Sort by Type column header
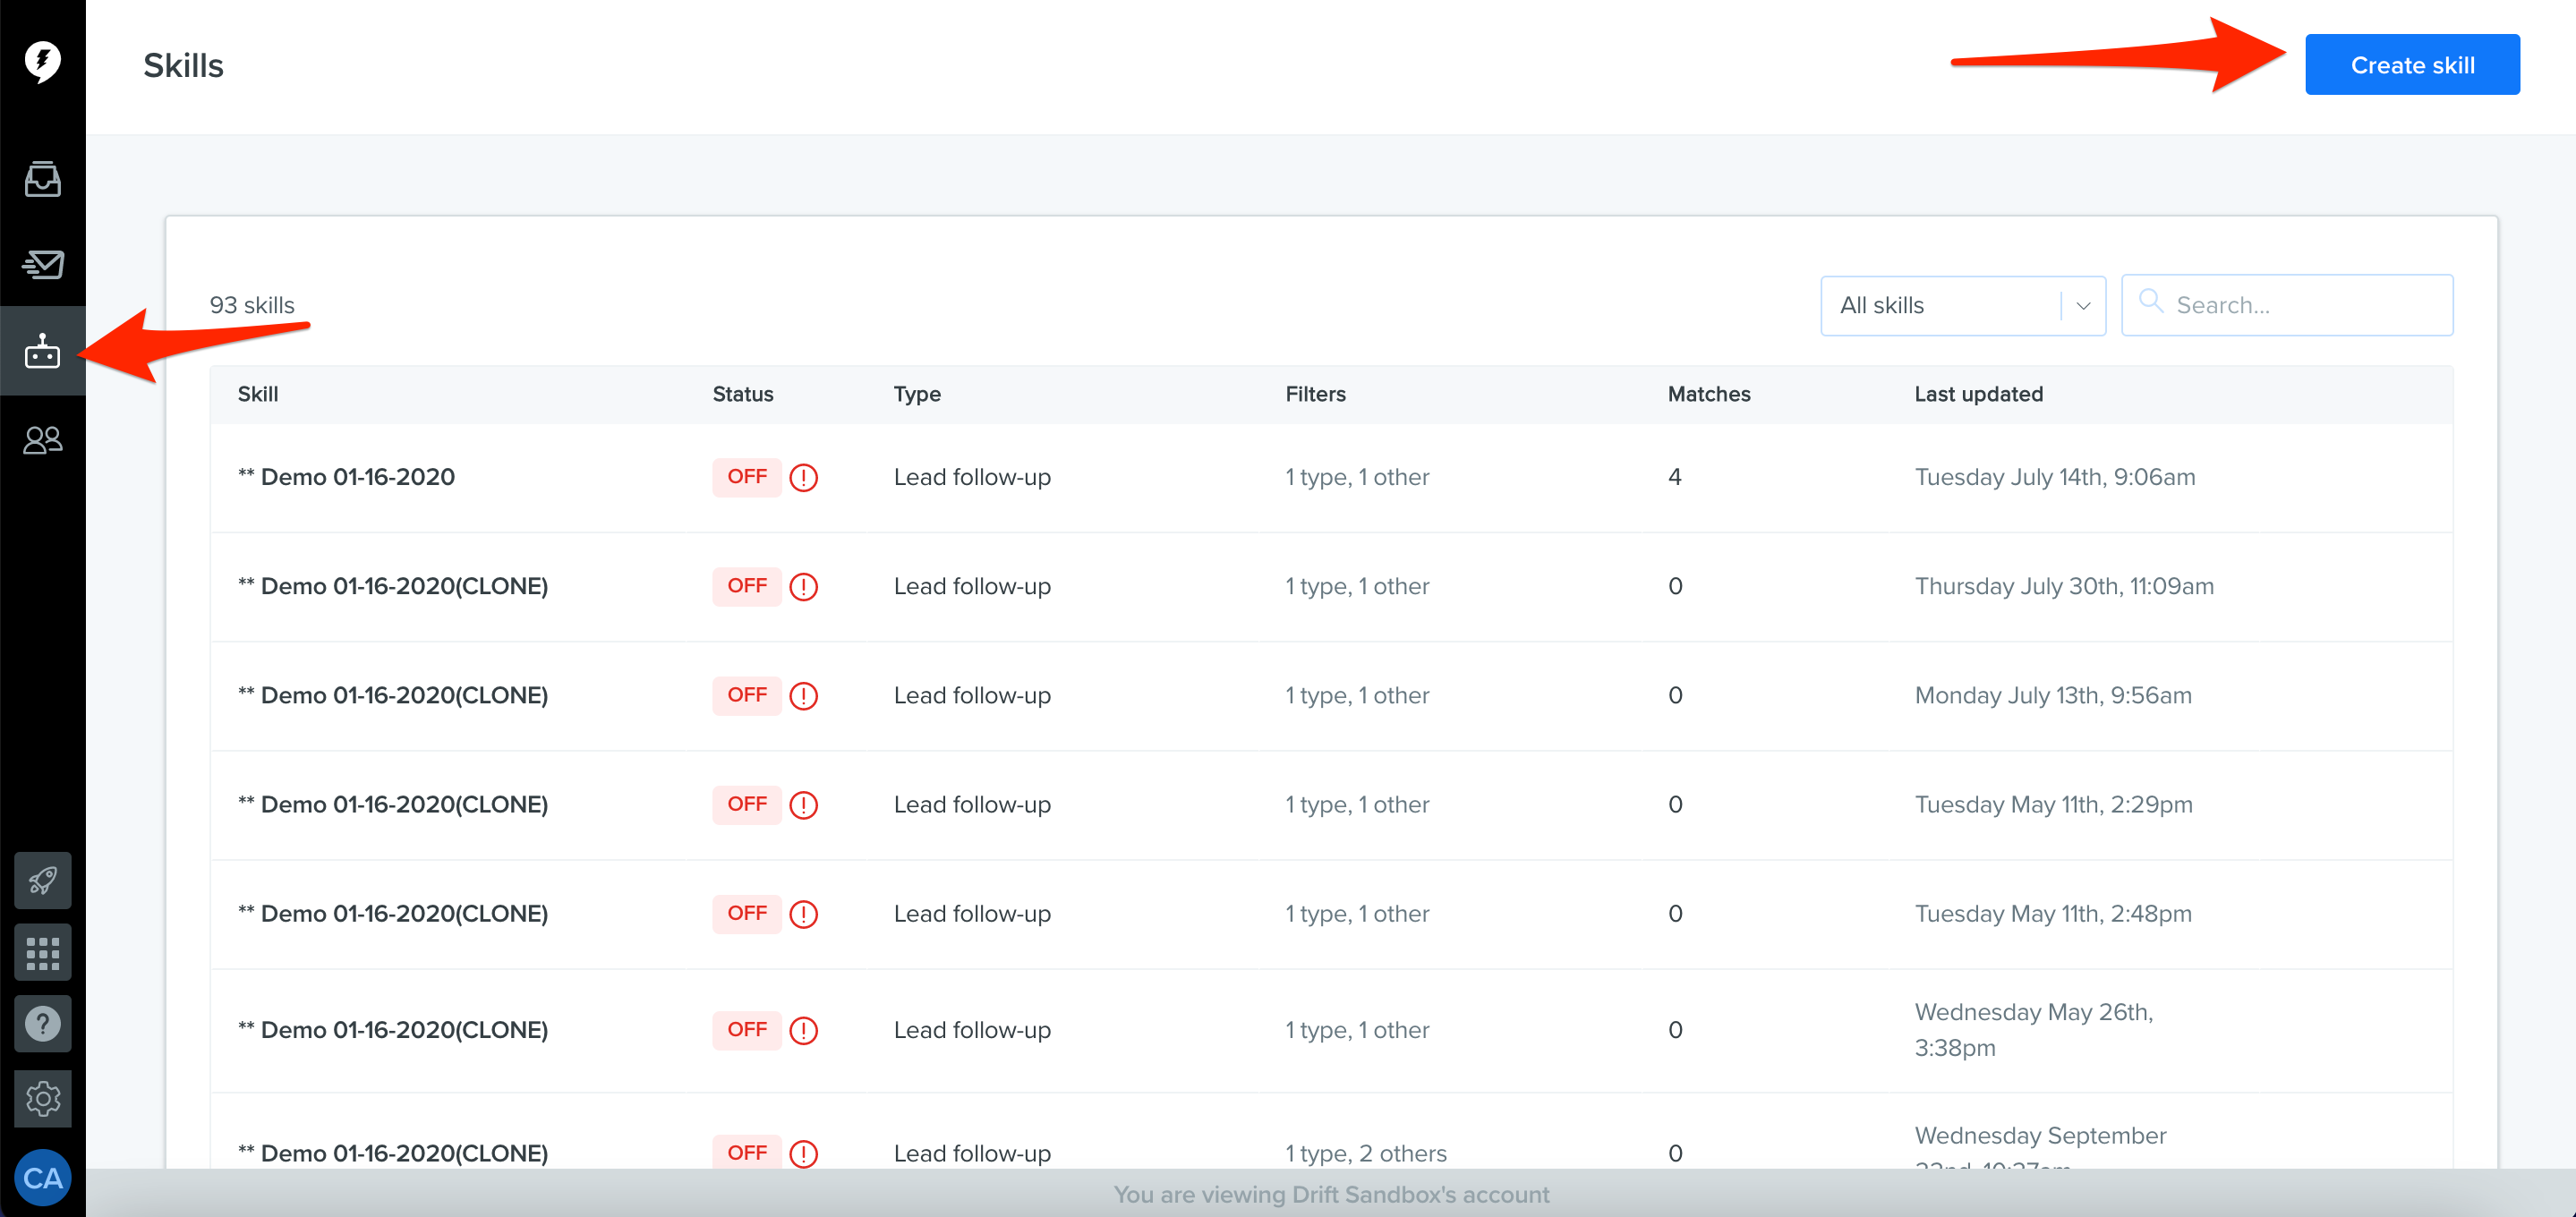The height and width of the screenshot is (1217, 2576). pyautogui.click(x=917, y=394)
